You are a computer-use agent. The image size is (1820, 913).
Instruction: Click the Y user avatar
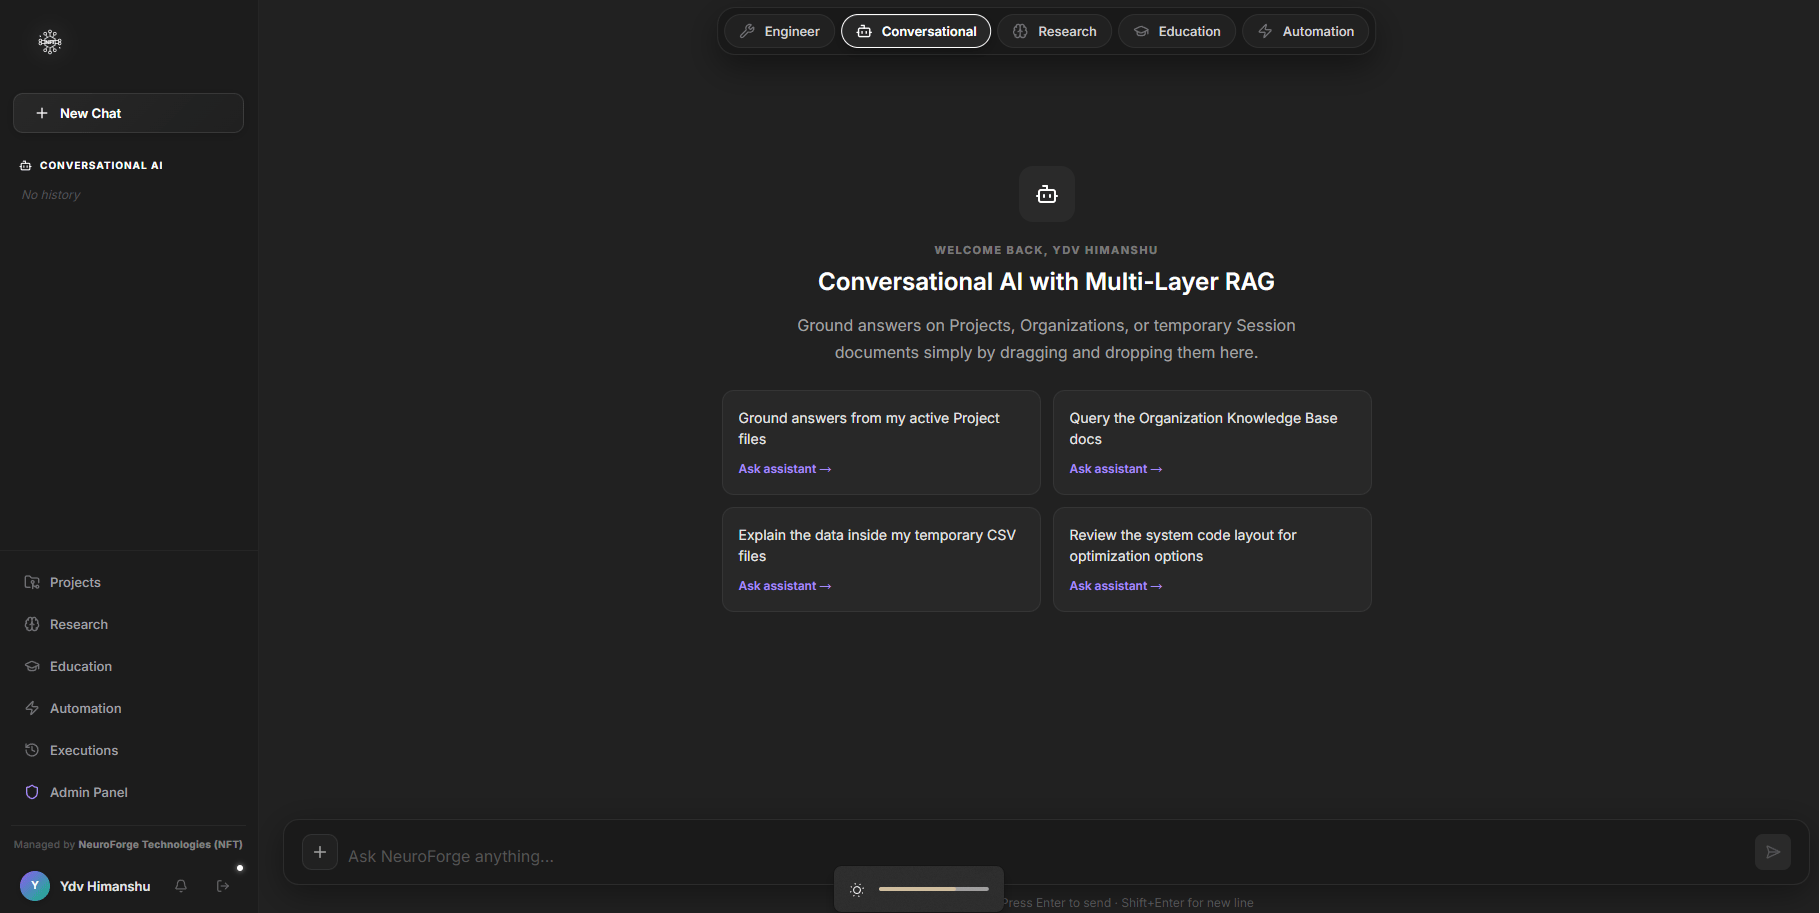click(x=35, y=886)
